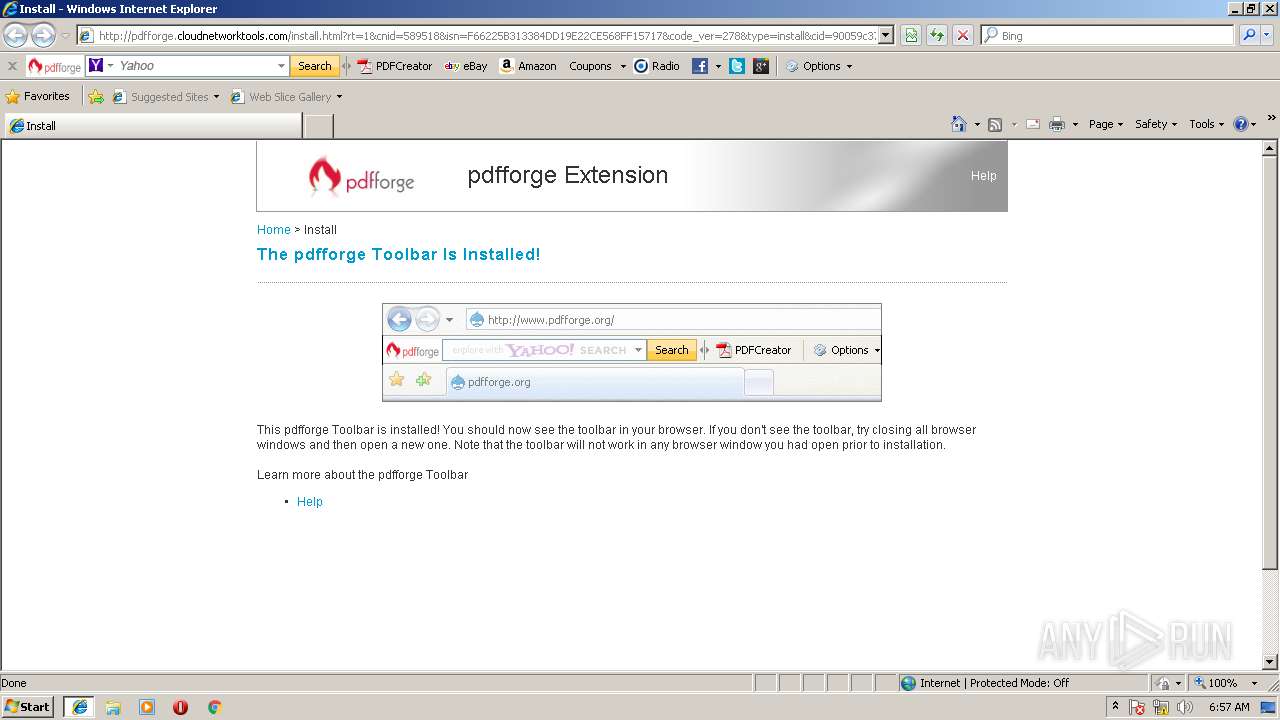Click the Help link in the bulleted list
This screenshot has height=720, width=1280.
(x=310, y=502)
